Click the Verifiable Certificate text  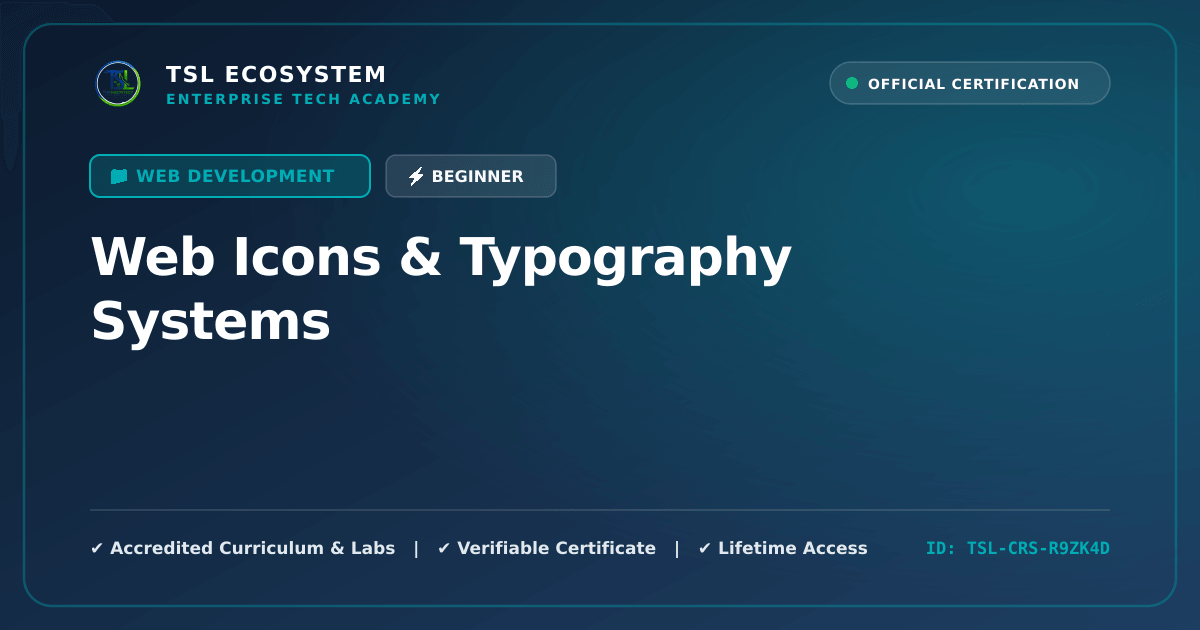[x=556, y=548]
